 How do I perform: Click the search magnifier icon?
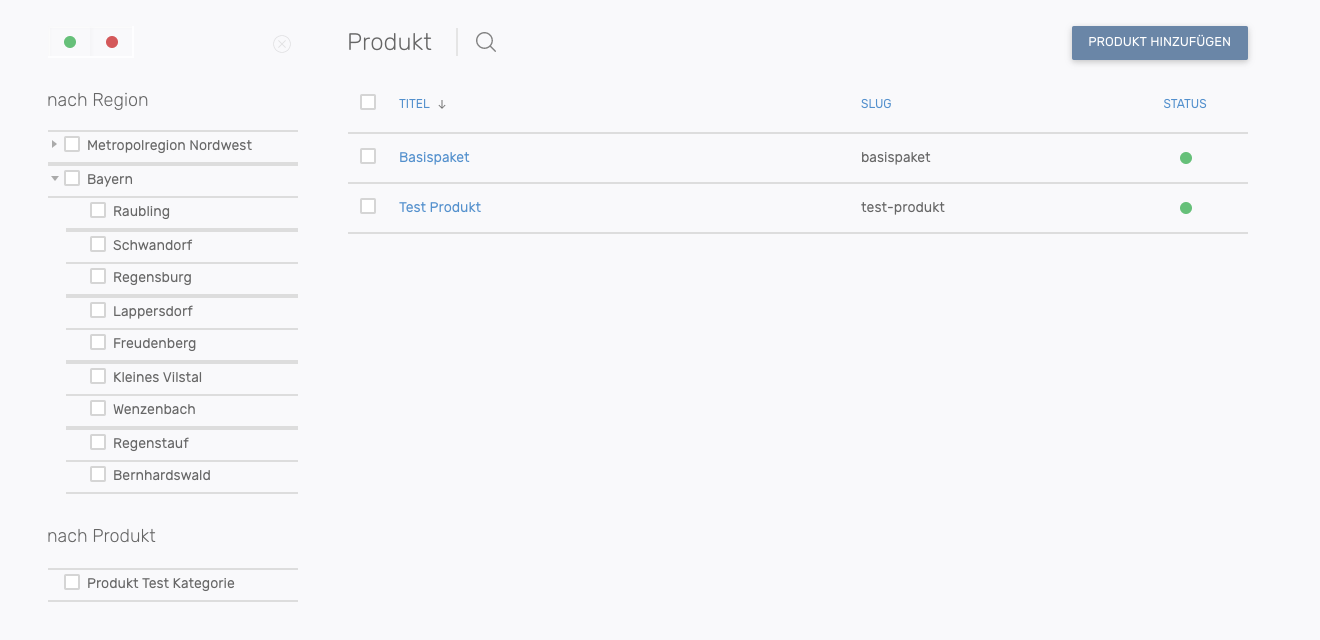pyautogui.click(x=486, y=42)
